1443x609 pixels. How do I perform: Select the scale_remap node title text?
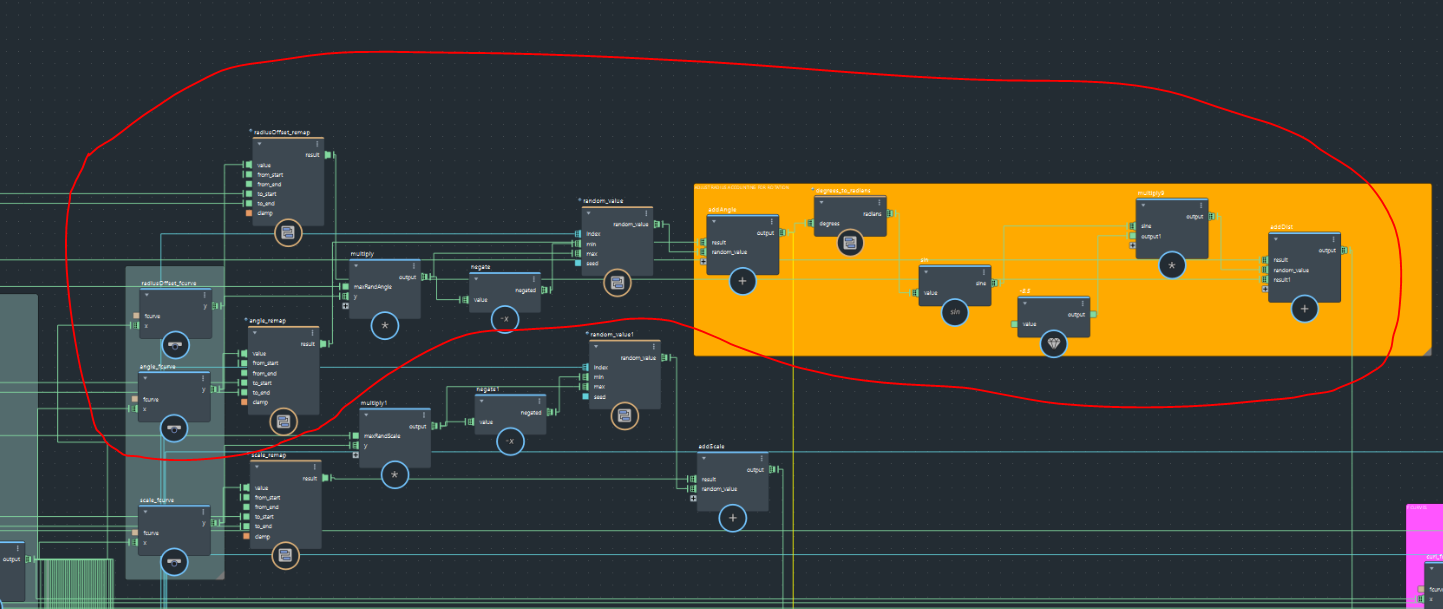tap(268, 456)
